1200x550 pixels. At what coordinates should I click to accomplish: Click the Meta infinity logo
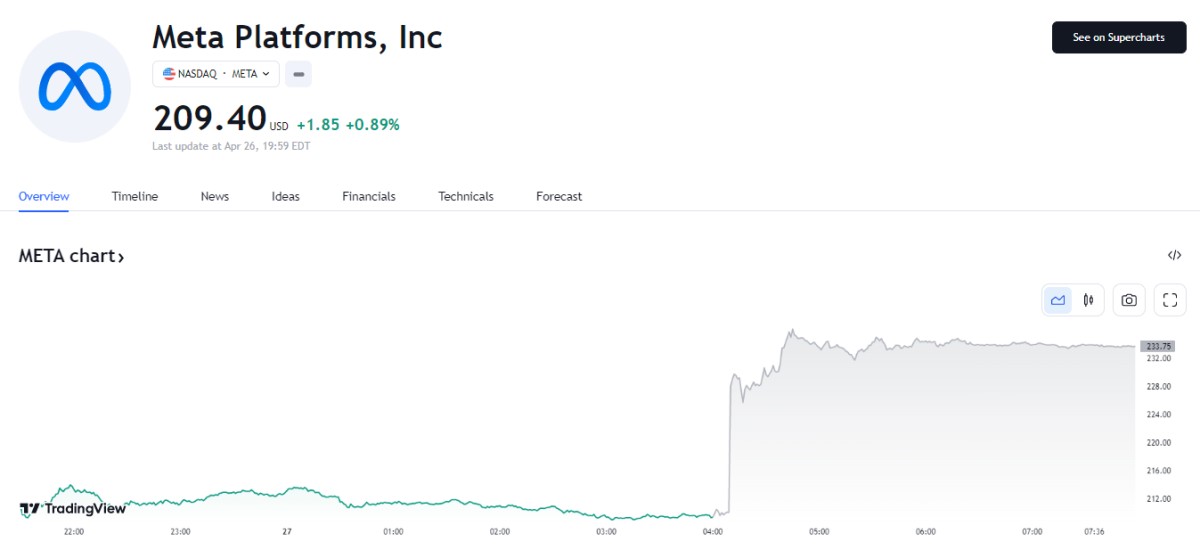tap(75, 86)
